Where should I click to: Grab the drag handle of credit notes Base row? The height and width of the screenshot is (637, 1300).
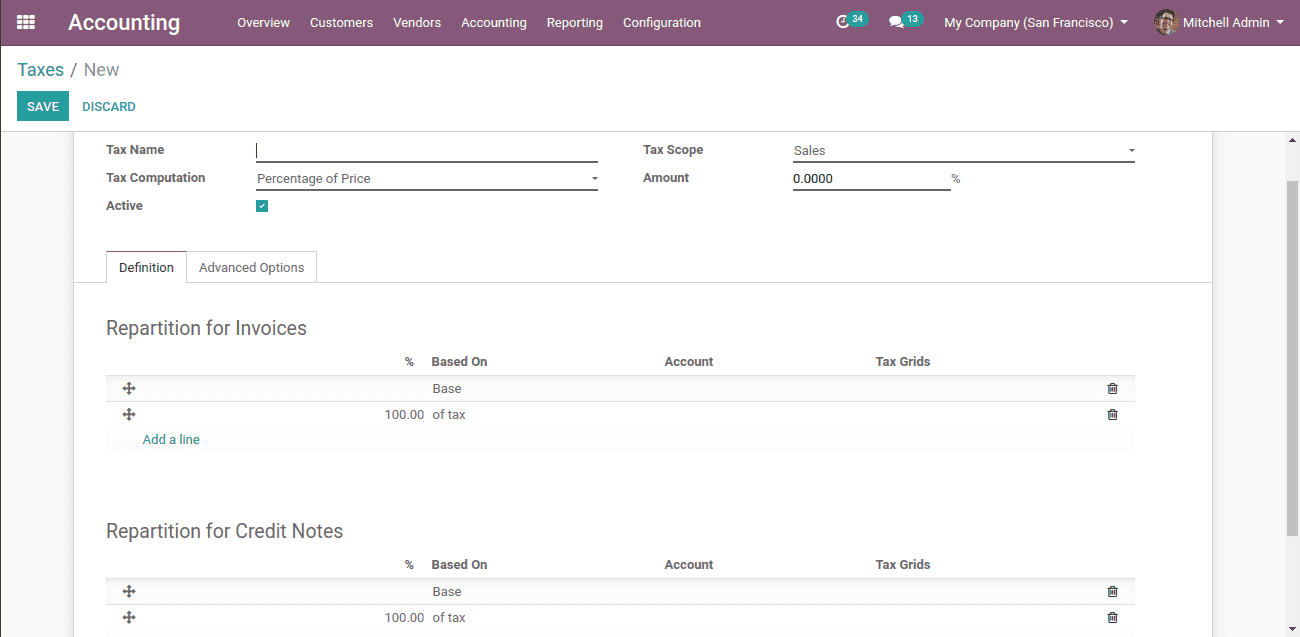click(129, 592)
